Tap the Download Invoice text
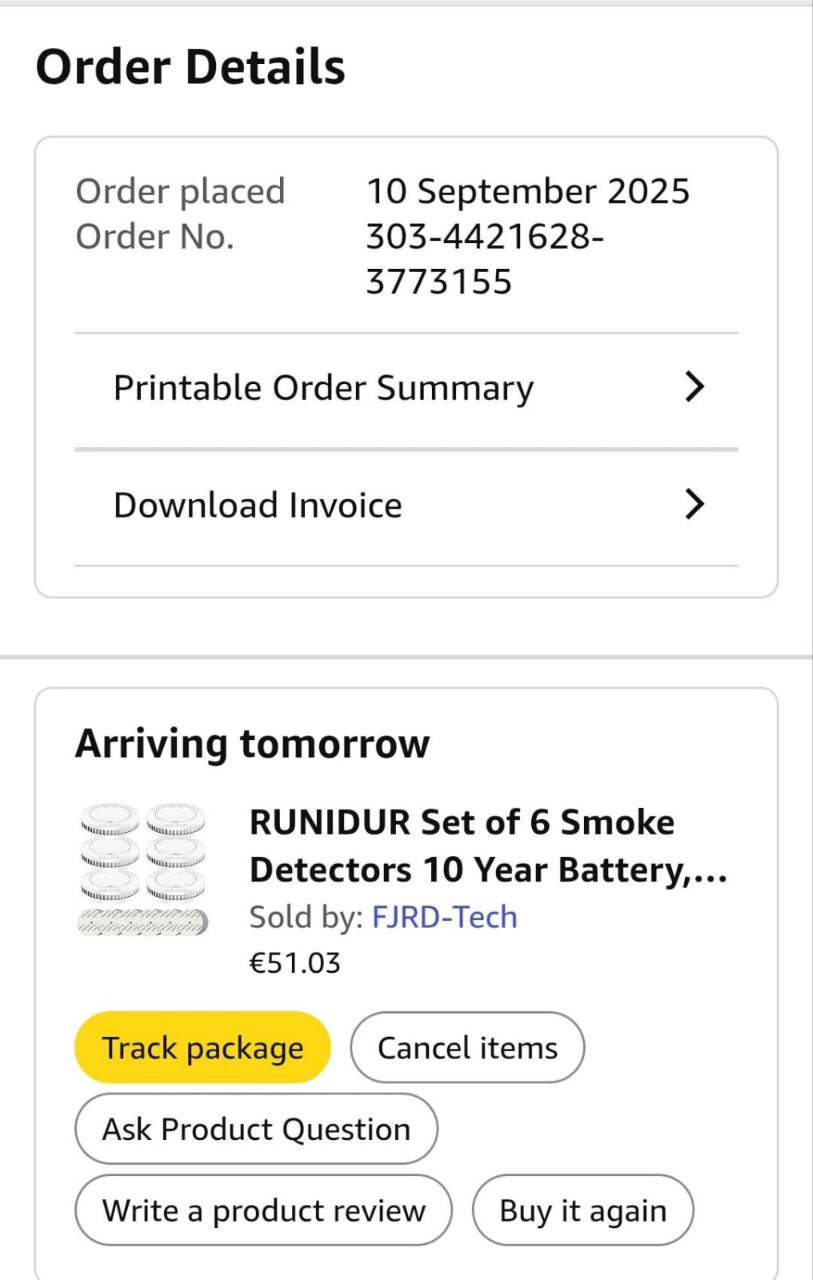 [258, 505]
